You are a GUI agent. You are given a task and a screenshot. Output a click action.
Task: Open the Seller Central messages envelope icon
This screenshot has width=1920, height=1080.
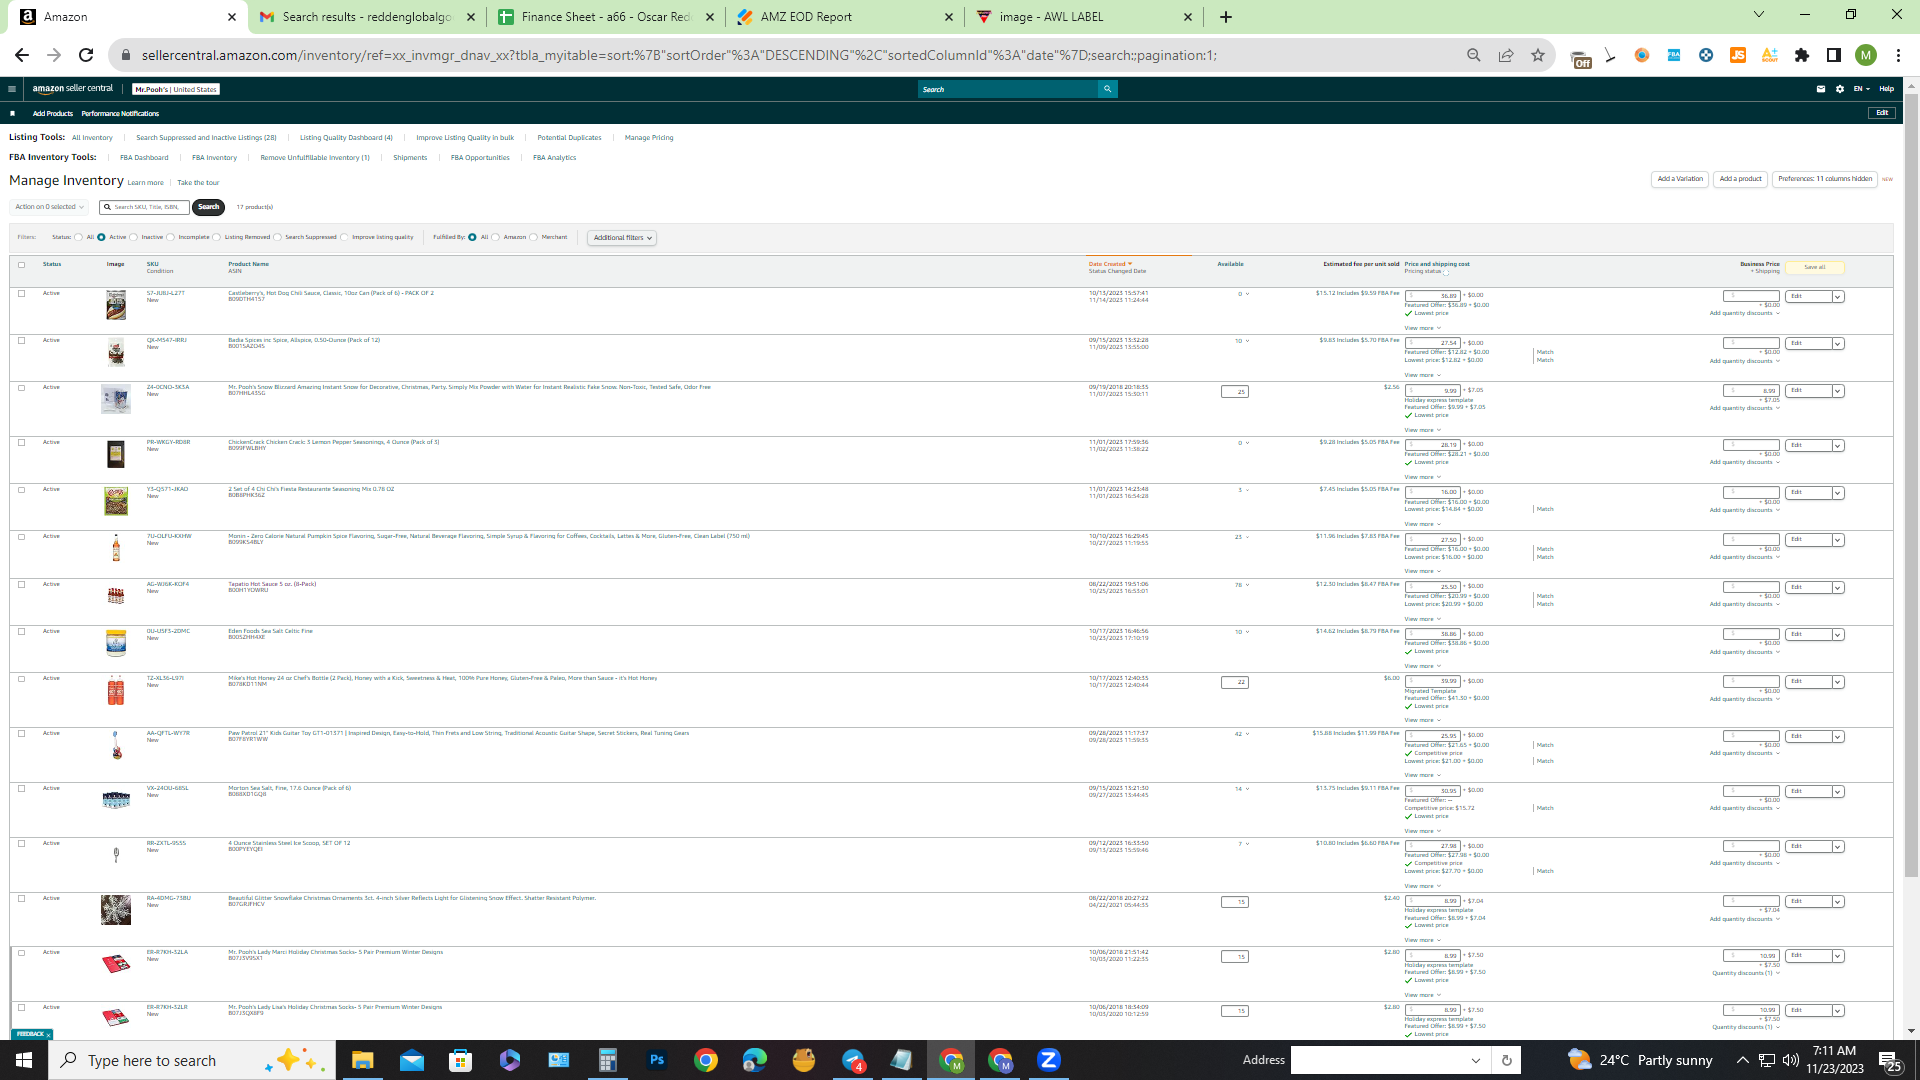[x=1821, y=89]
